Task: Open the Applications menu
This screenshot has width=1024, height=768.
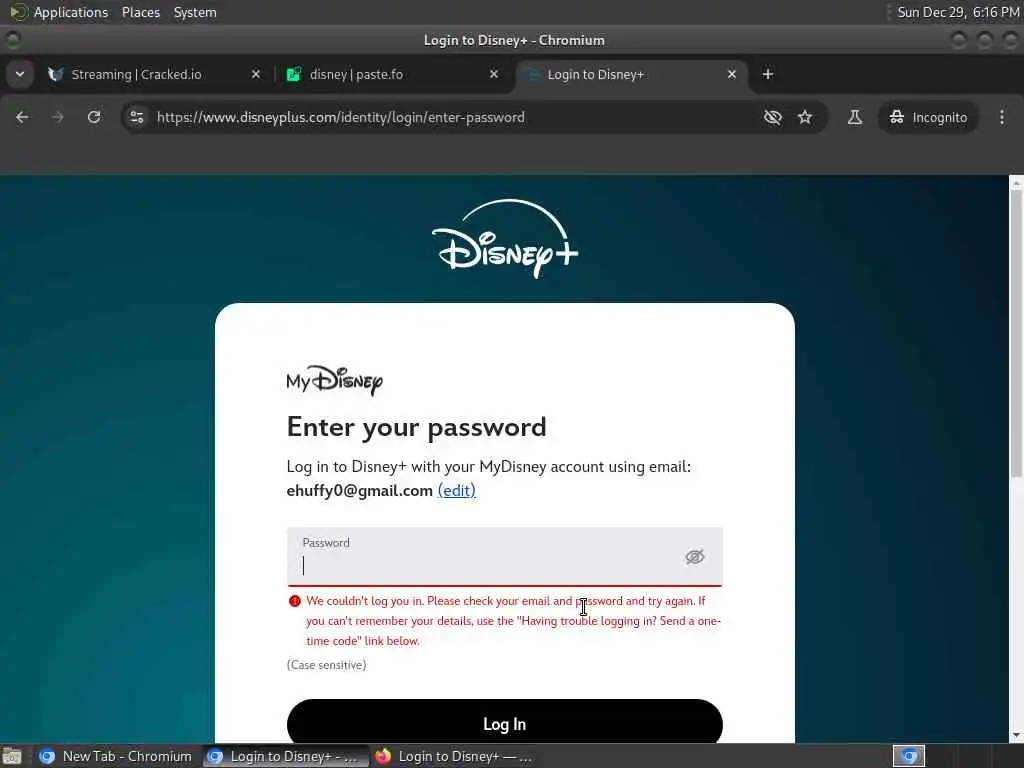Action: [71, 12]
